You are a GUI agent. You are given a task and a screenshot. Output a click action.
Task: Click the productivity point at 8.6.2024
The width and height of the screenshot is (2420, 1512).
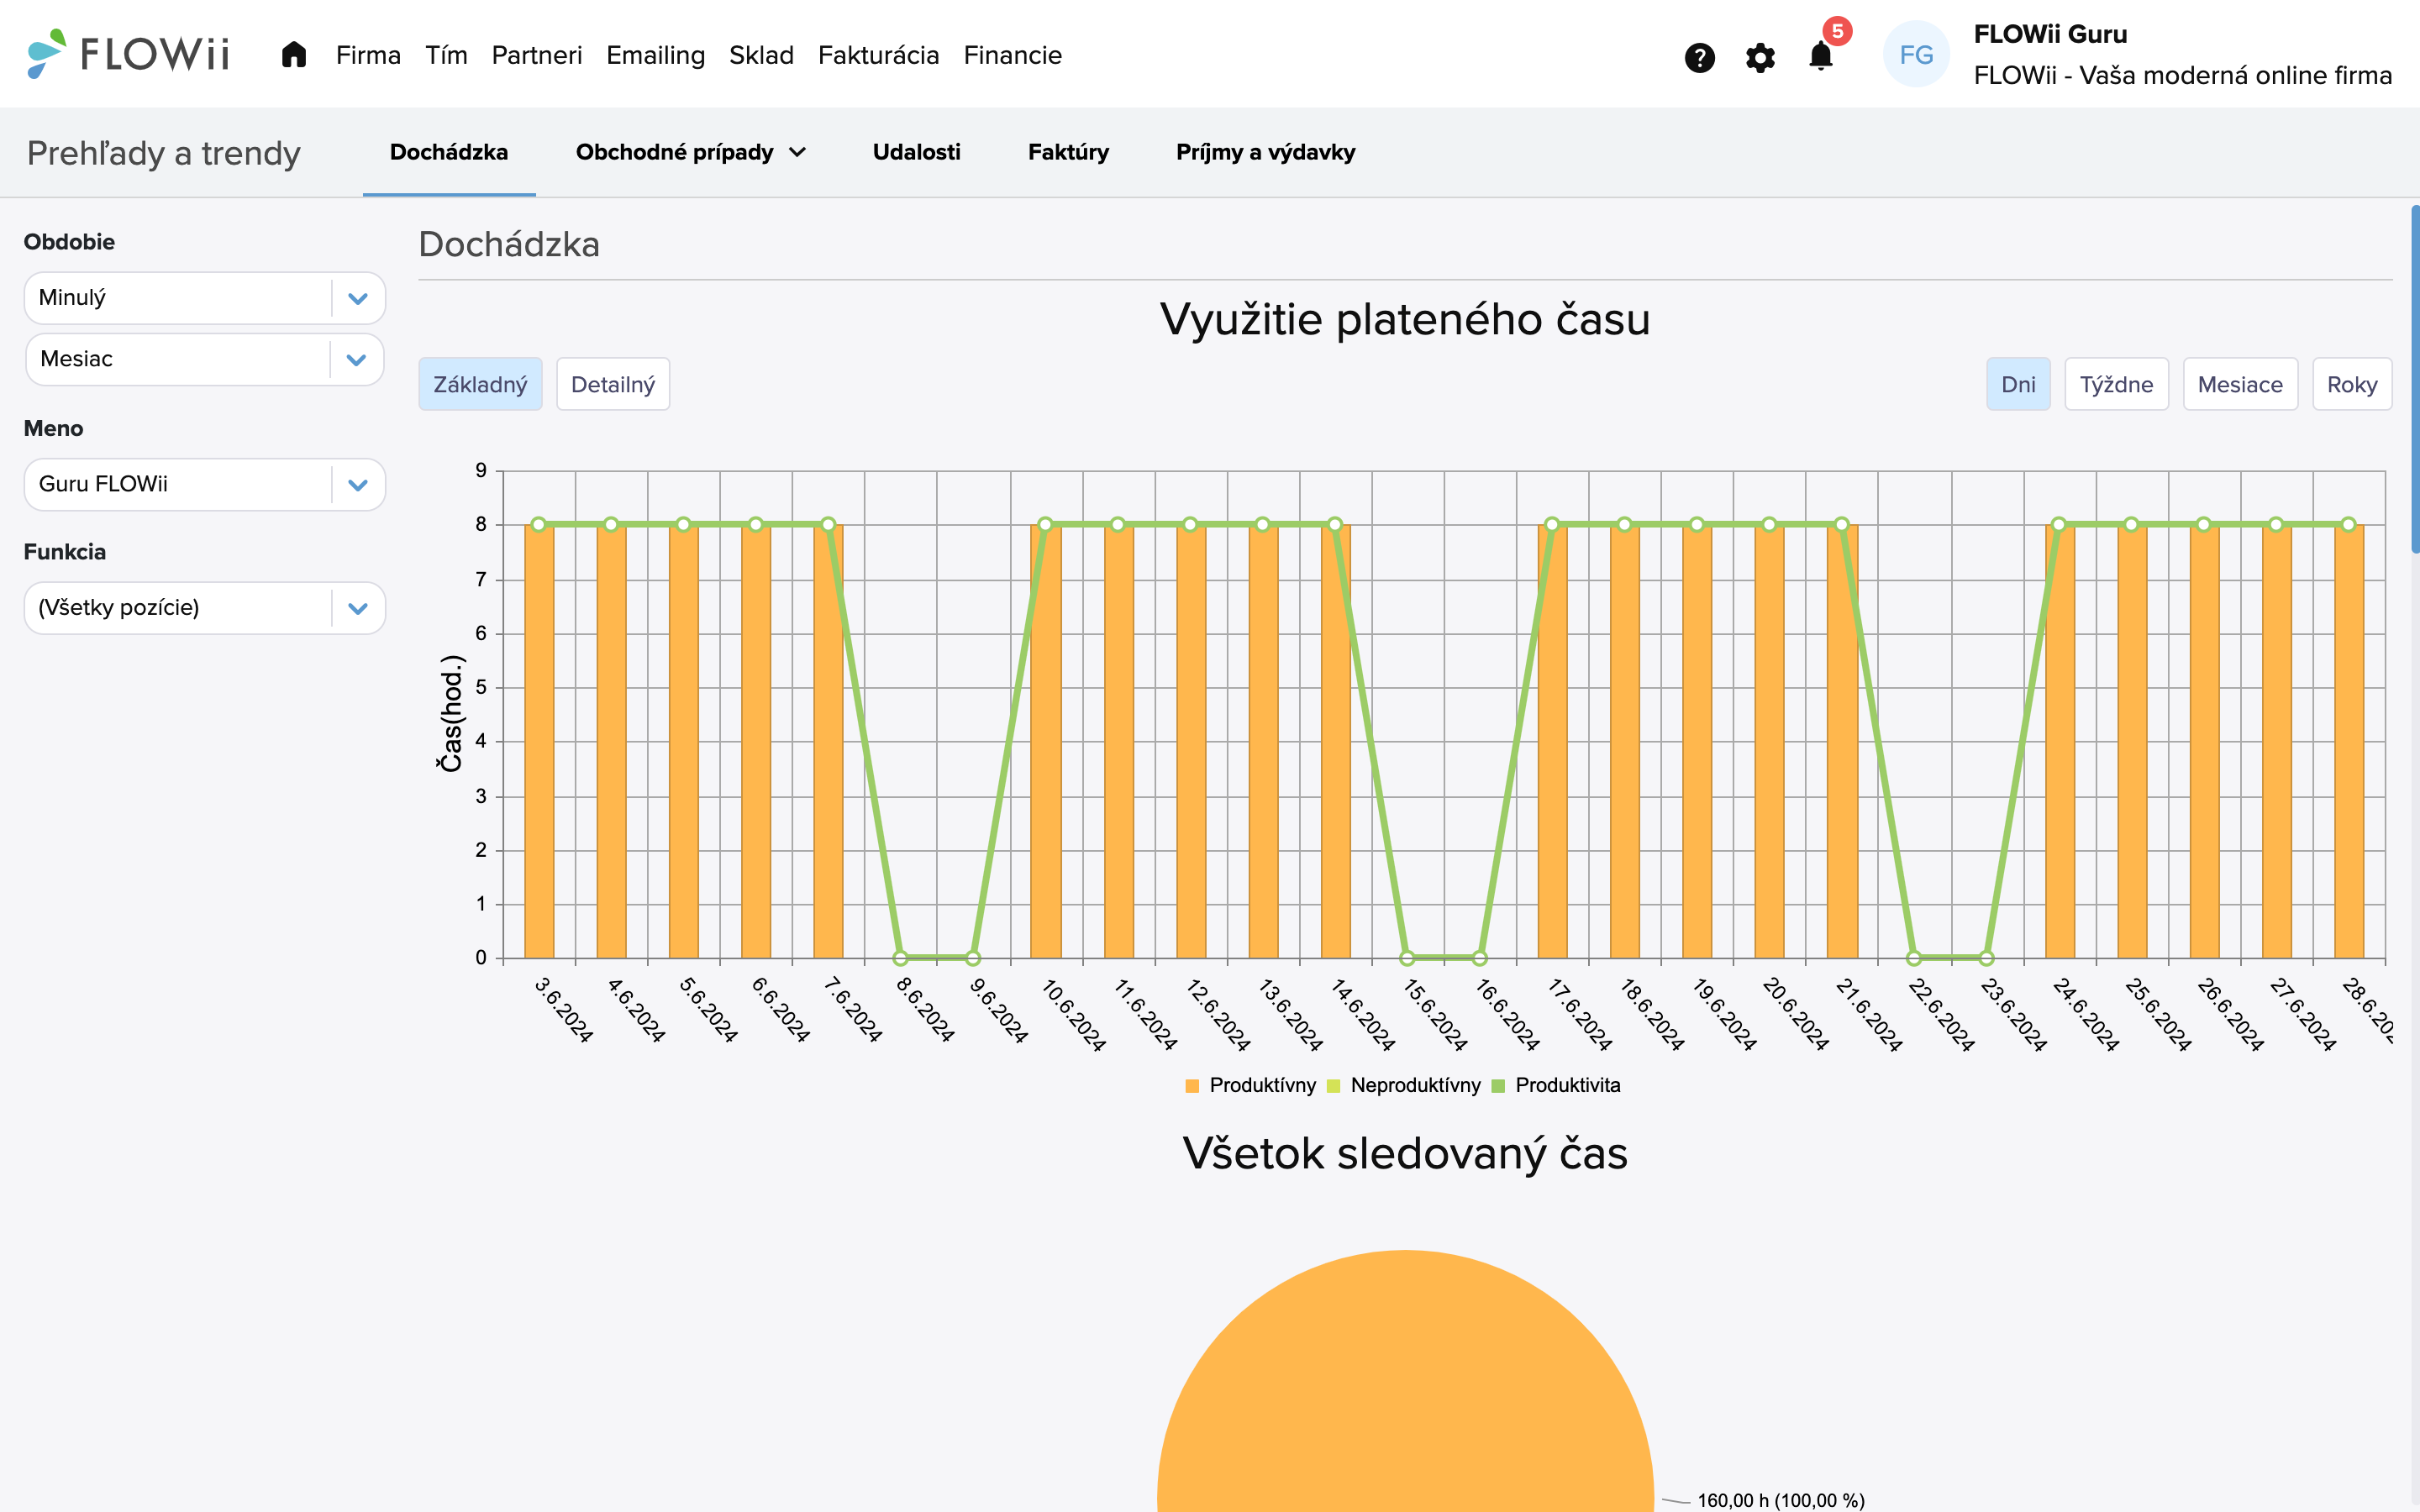901,958
